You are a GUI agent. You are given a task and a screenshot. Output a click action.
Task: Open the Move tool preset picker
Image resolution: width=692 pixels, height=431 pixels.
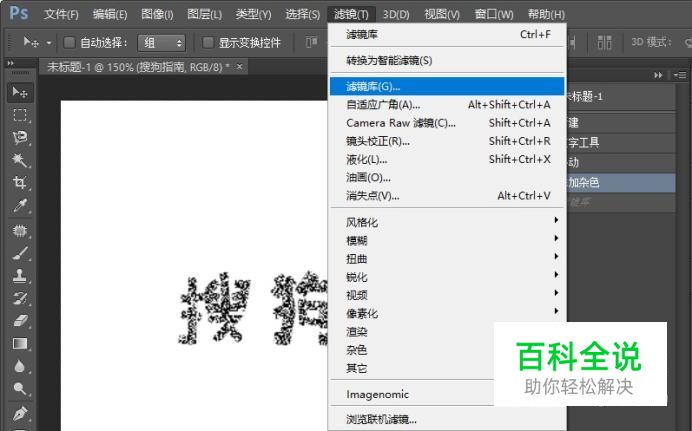(x=49, y=43)
